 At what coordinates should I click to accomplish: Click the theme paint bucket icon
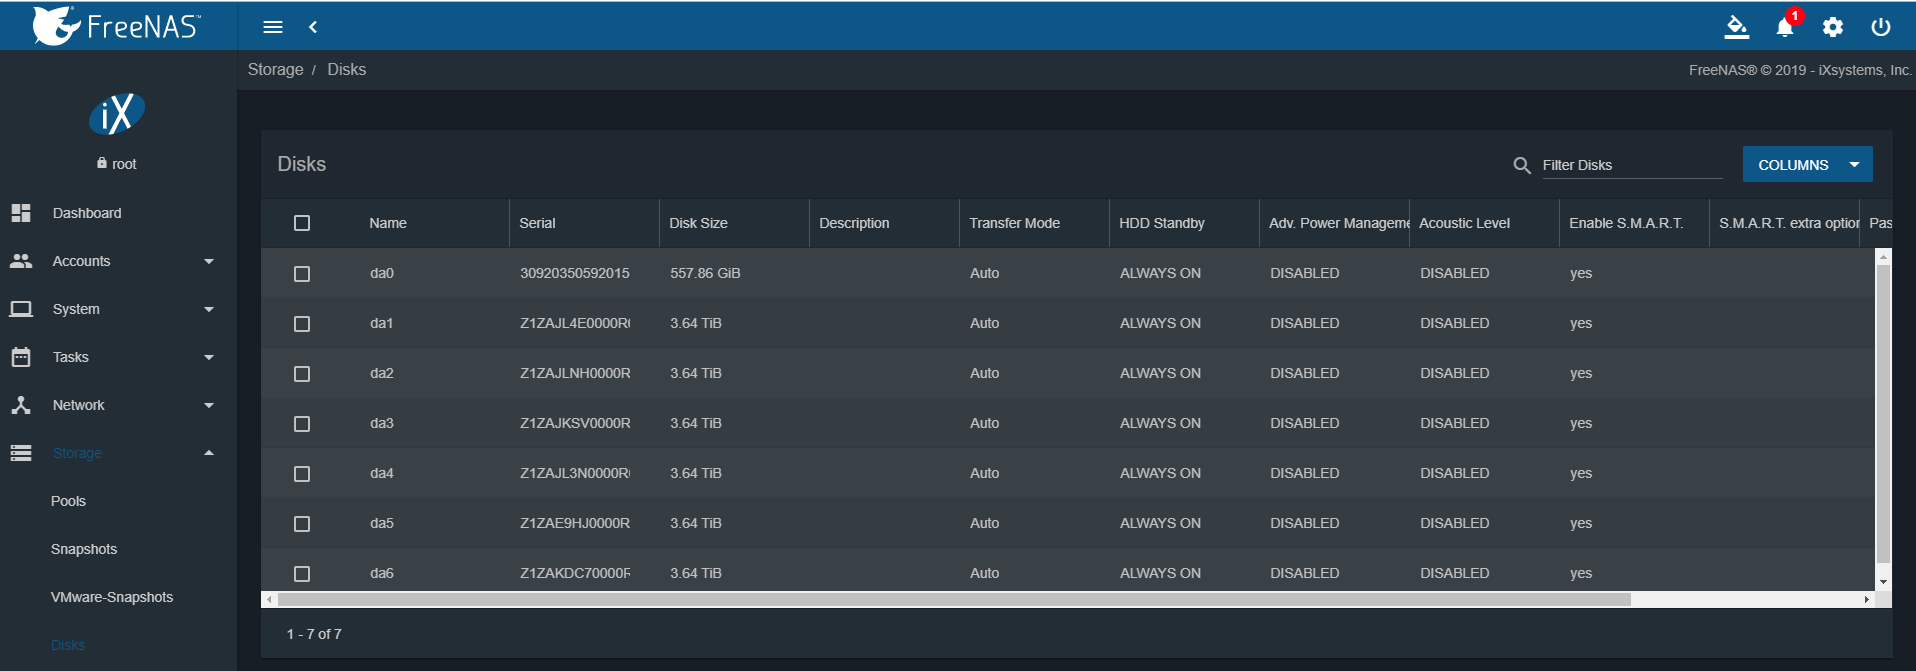tap(1737, 27)
